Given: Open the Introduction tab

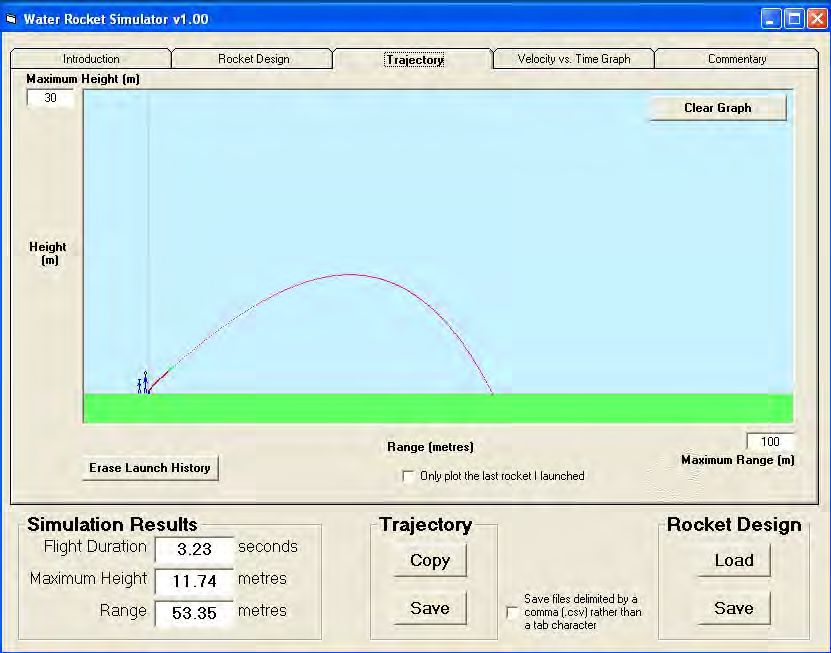Looking at the screenshot, I should click(x=91, y=59).
